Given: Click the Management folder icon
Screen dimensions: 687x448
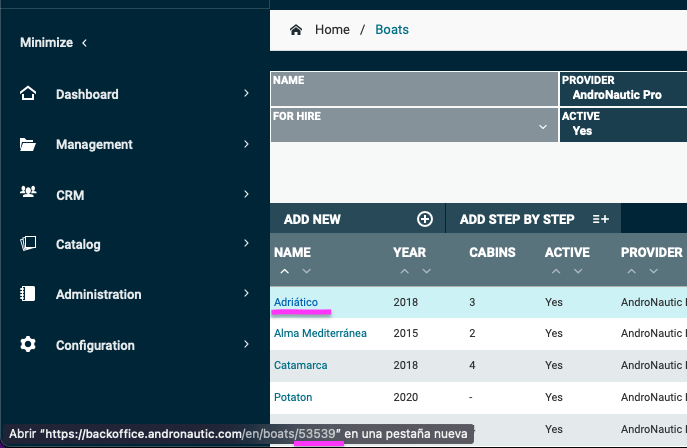Looking at the screenshot, I should click(28, 144).
